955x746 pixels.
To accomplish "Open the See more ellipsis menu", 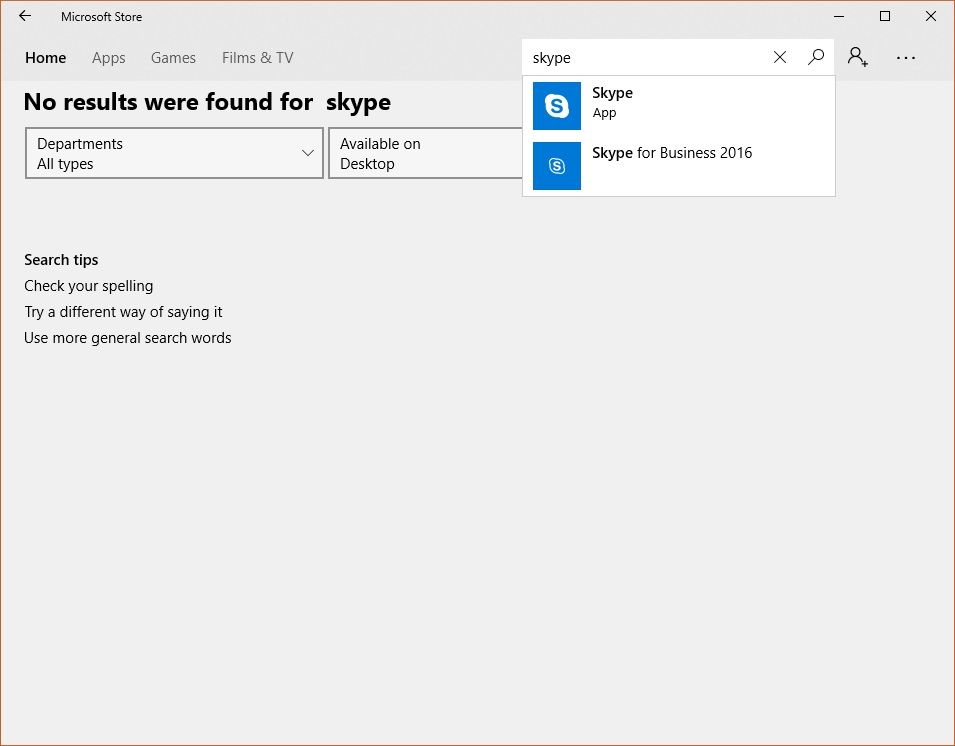I will [x=905, y=57].
